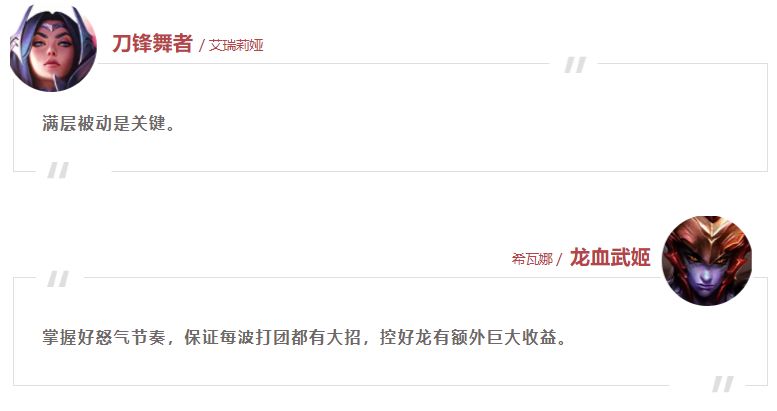The image size is (777, 411).
Task: Click the Shyvana champion portrait
Action: pos(707,260)
